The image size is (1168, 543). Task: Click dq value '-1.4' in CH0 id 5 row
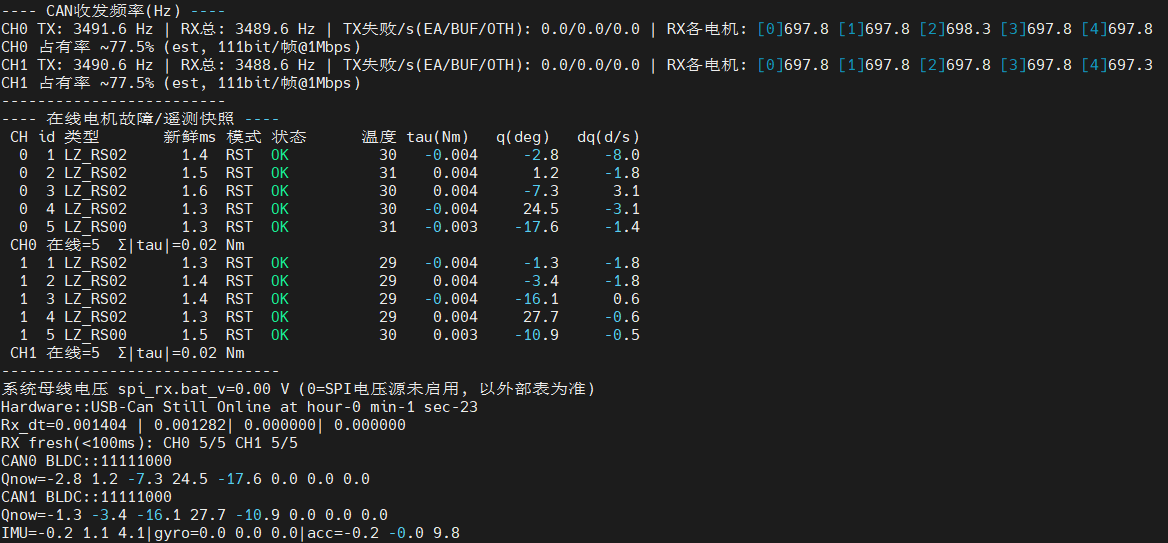pos(622,227)
